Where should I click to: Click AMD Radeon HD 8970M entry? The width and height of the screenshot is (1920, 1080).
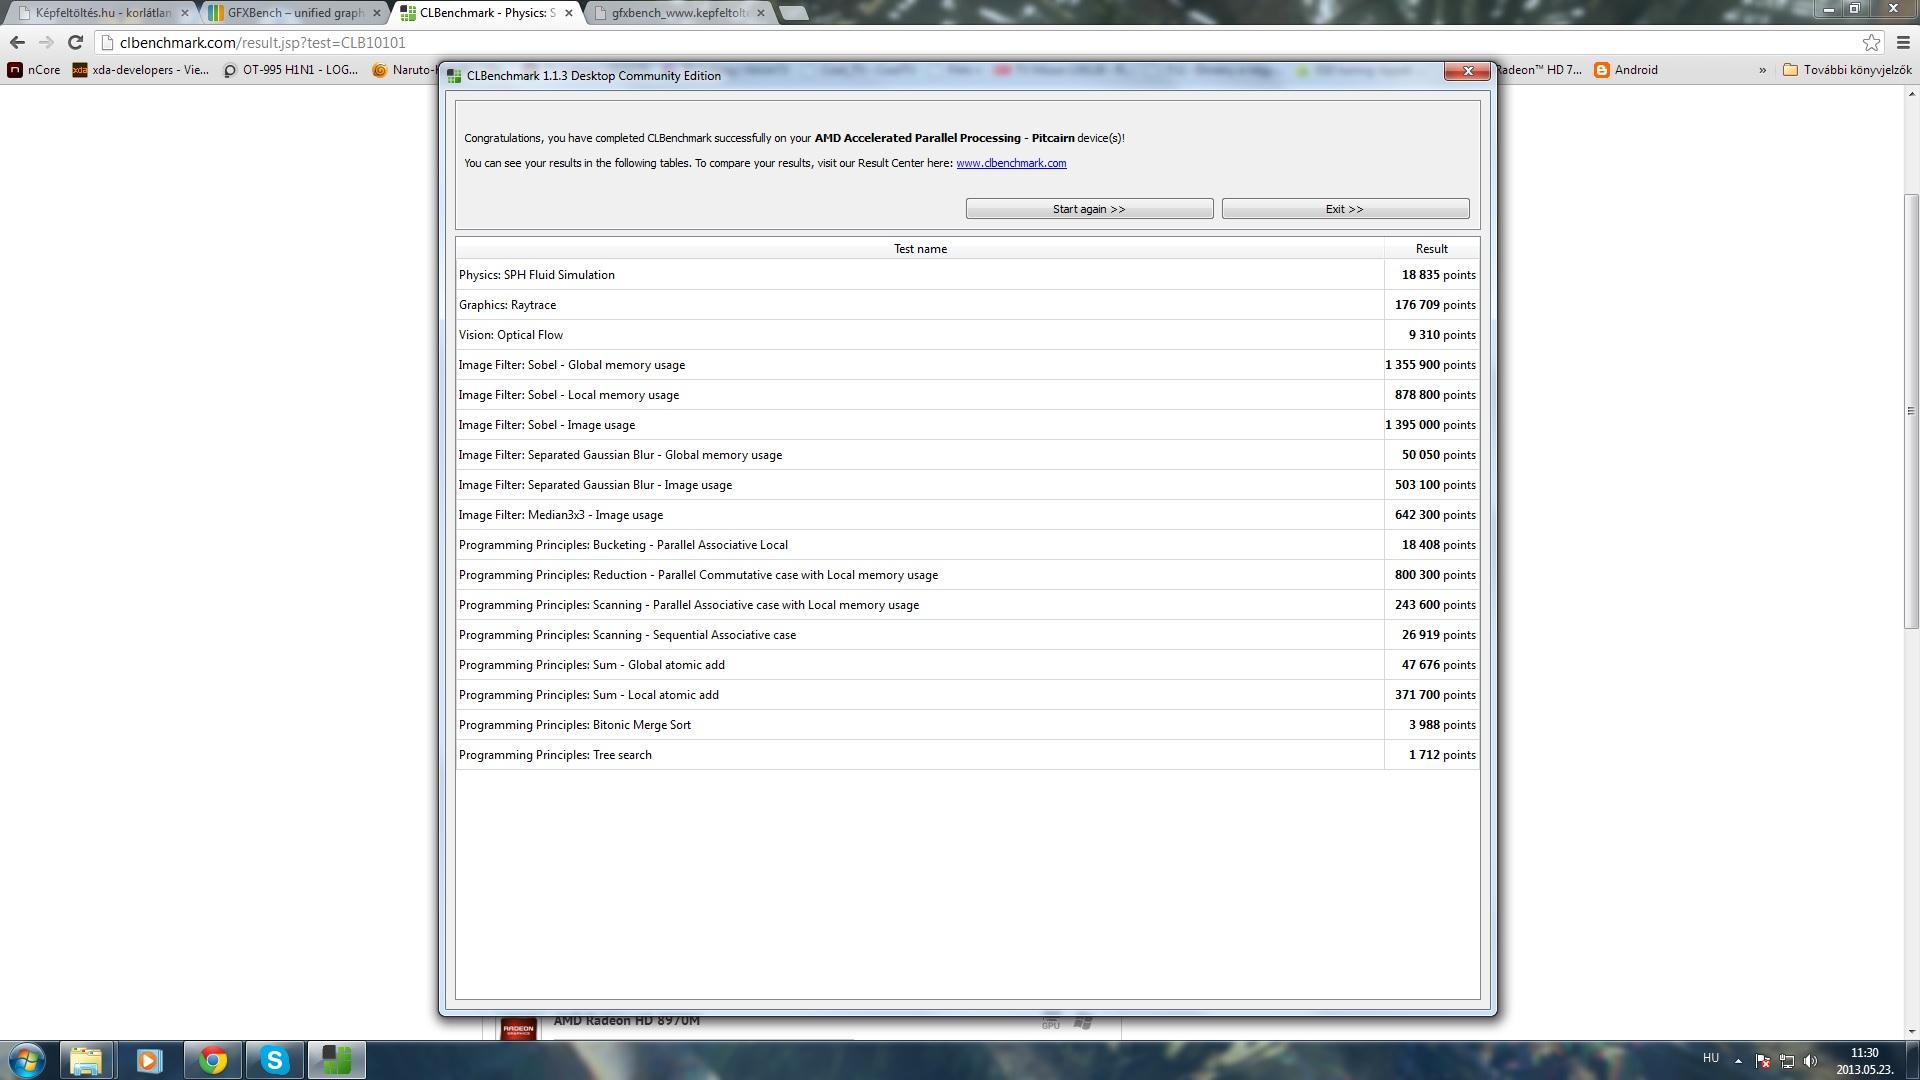point(626,1021)
